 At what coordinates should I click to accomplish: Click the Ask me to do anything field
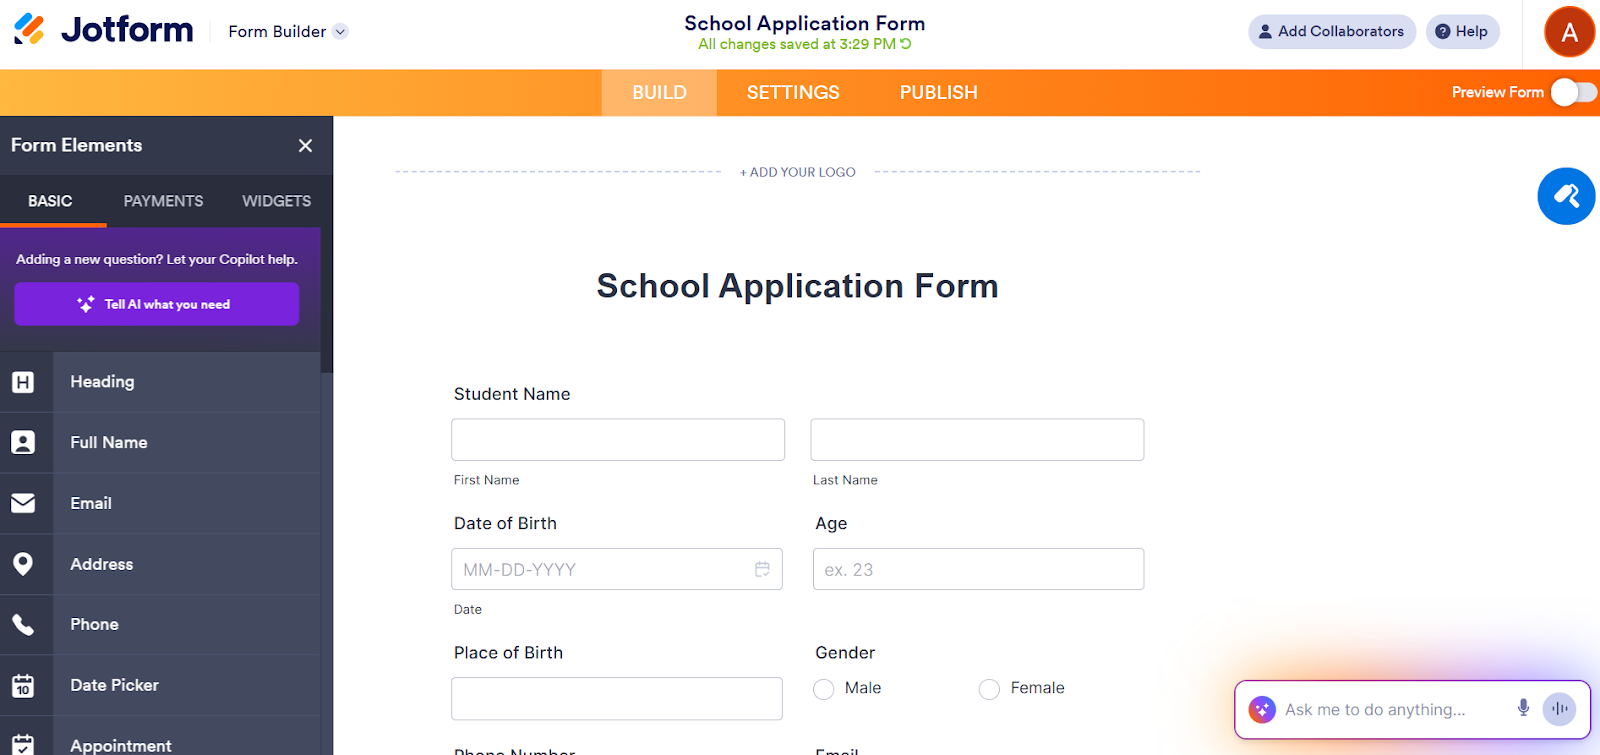(x=1390, y=709)
